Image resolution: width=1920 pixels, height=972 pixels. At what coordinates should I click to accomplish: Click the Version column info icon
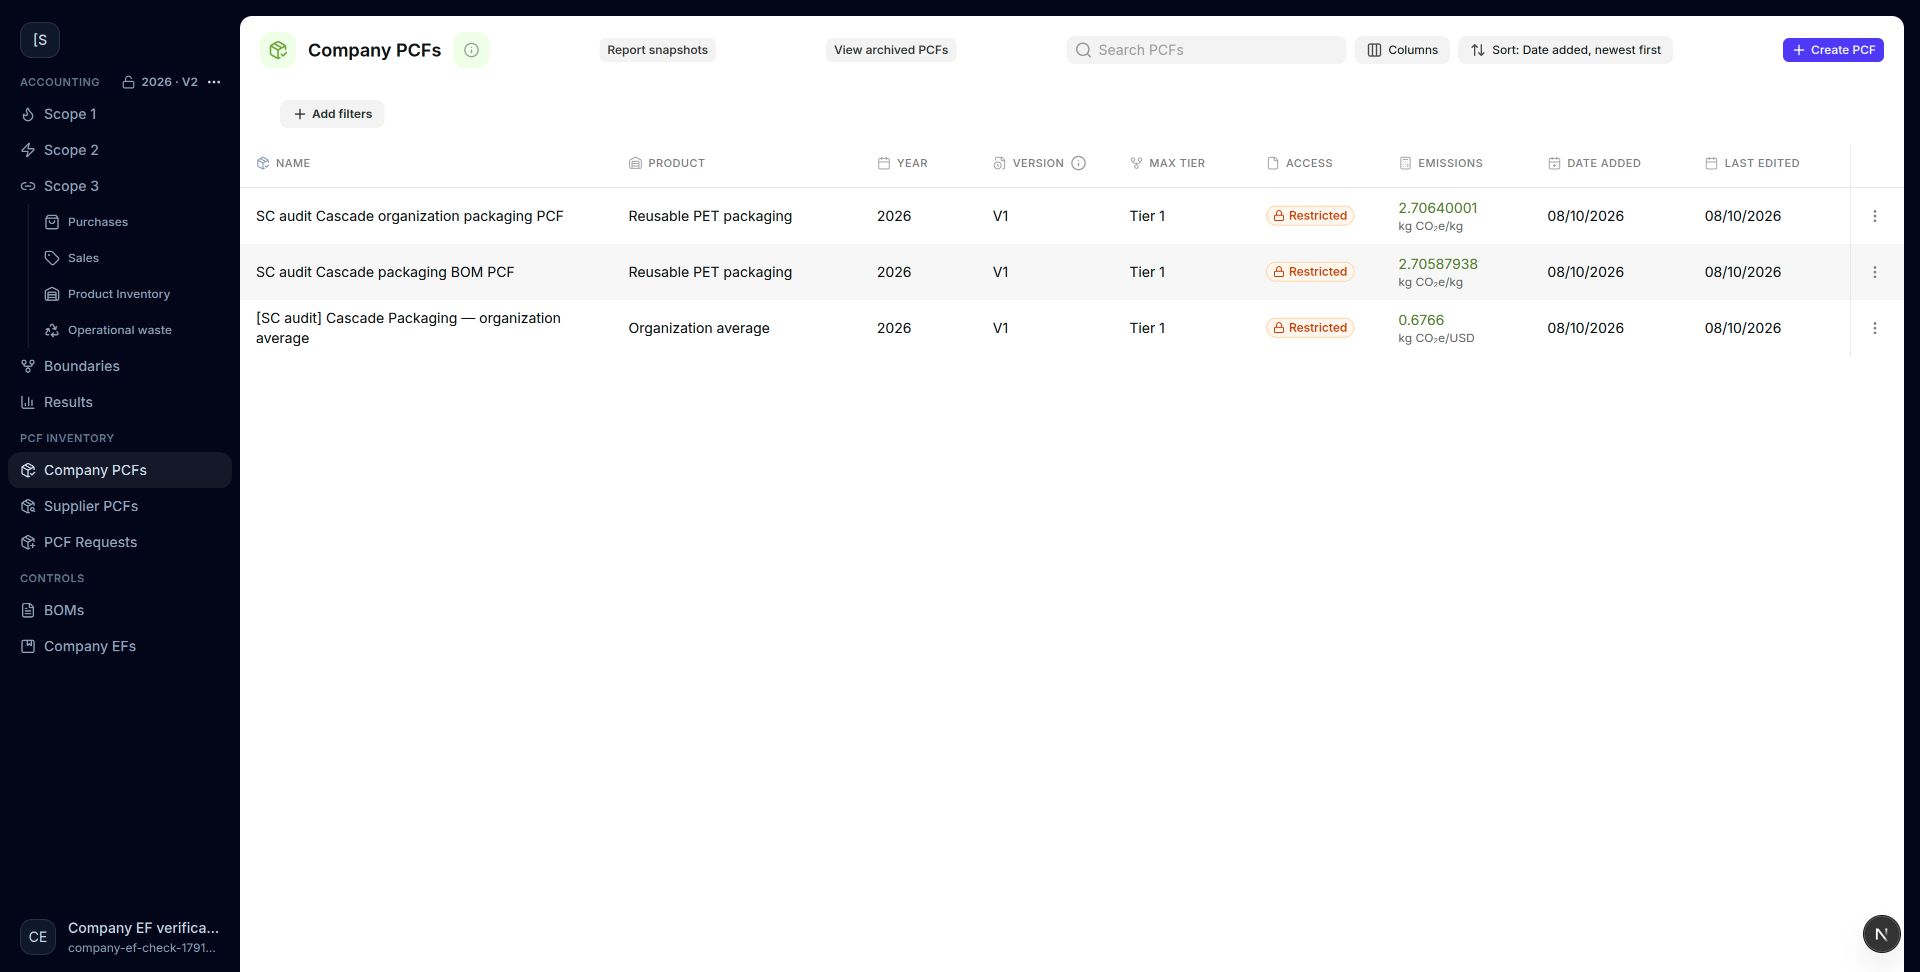(1079, 163)
